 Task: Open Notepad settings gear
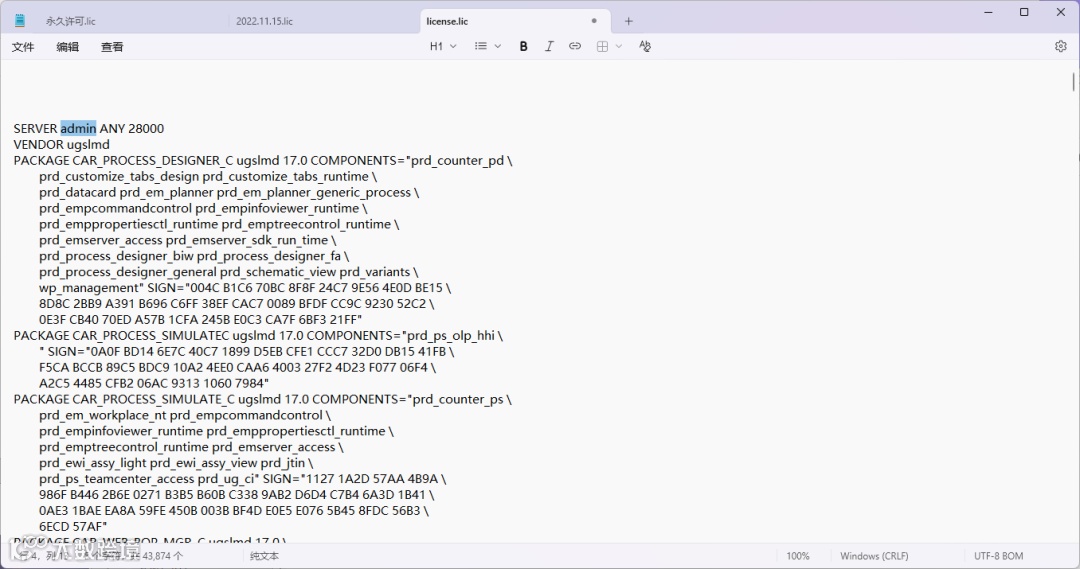tap(1061, 46)
